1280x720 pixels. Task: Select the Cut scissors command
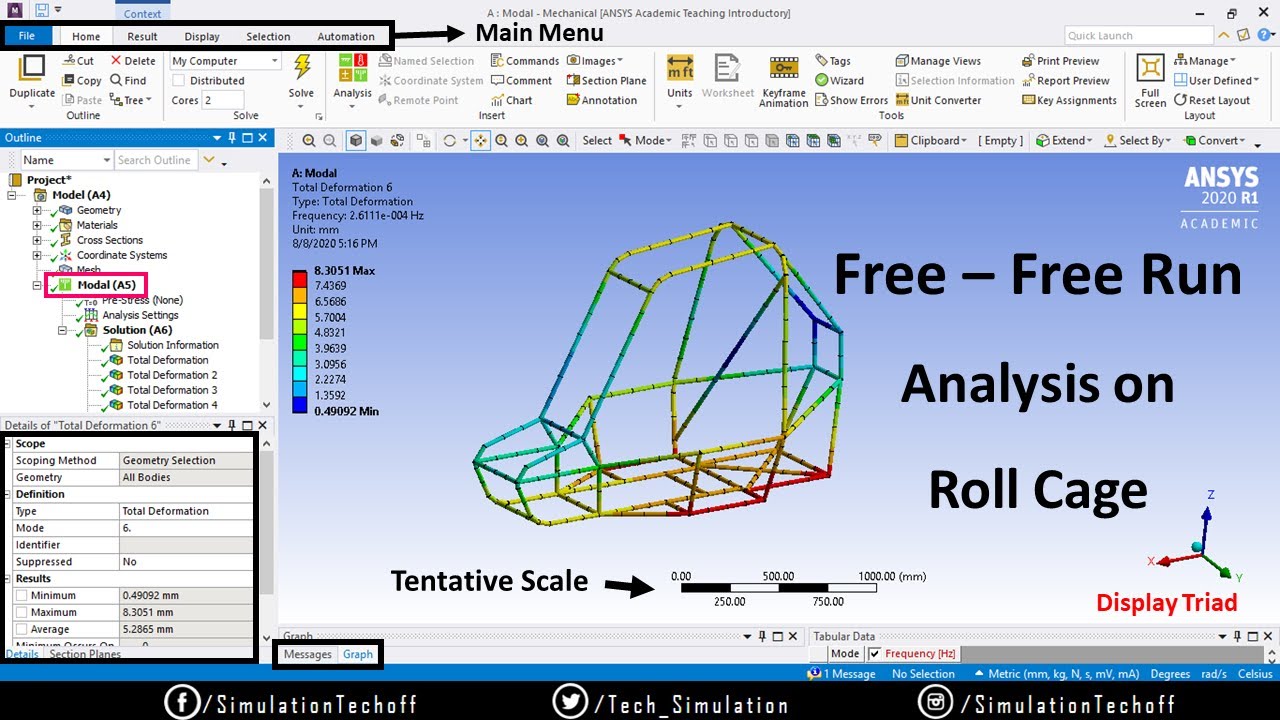[78, 61]
